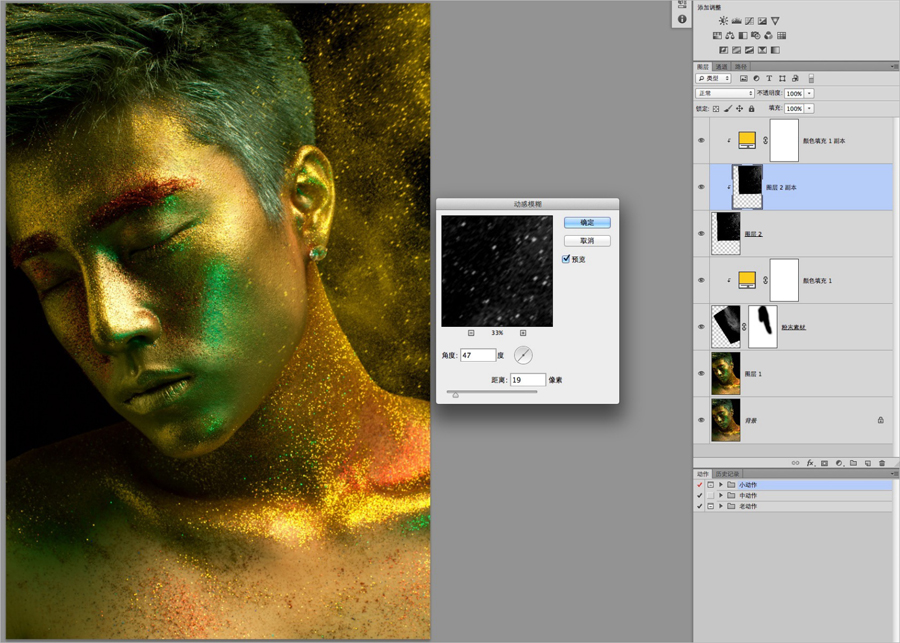Add a Posterize adjustment
Image resolution: width=900 pixels, height=643 pixels.
736,50
